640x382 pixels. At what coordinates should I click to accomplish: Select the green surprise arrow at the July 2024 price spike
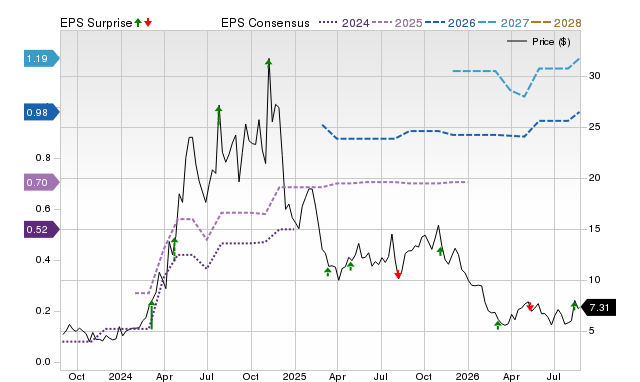coord(219,115)
